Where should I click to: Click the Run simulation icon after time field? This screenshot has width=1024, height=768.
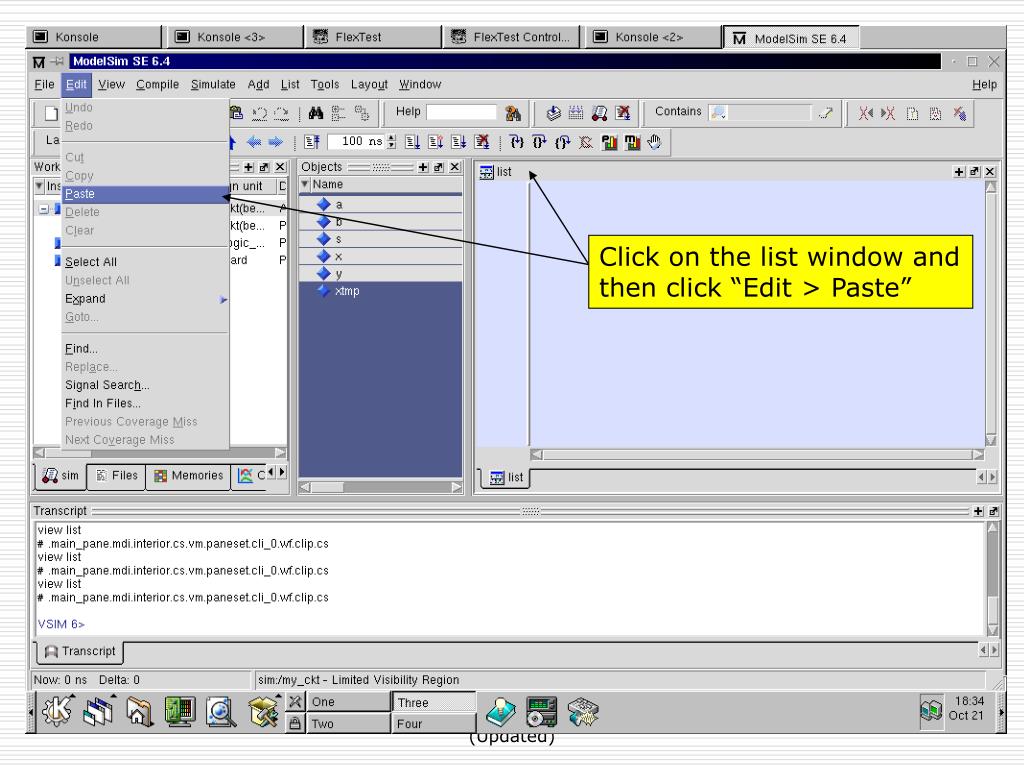pyautogui.click(x=413, y=142)
